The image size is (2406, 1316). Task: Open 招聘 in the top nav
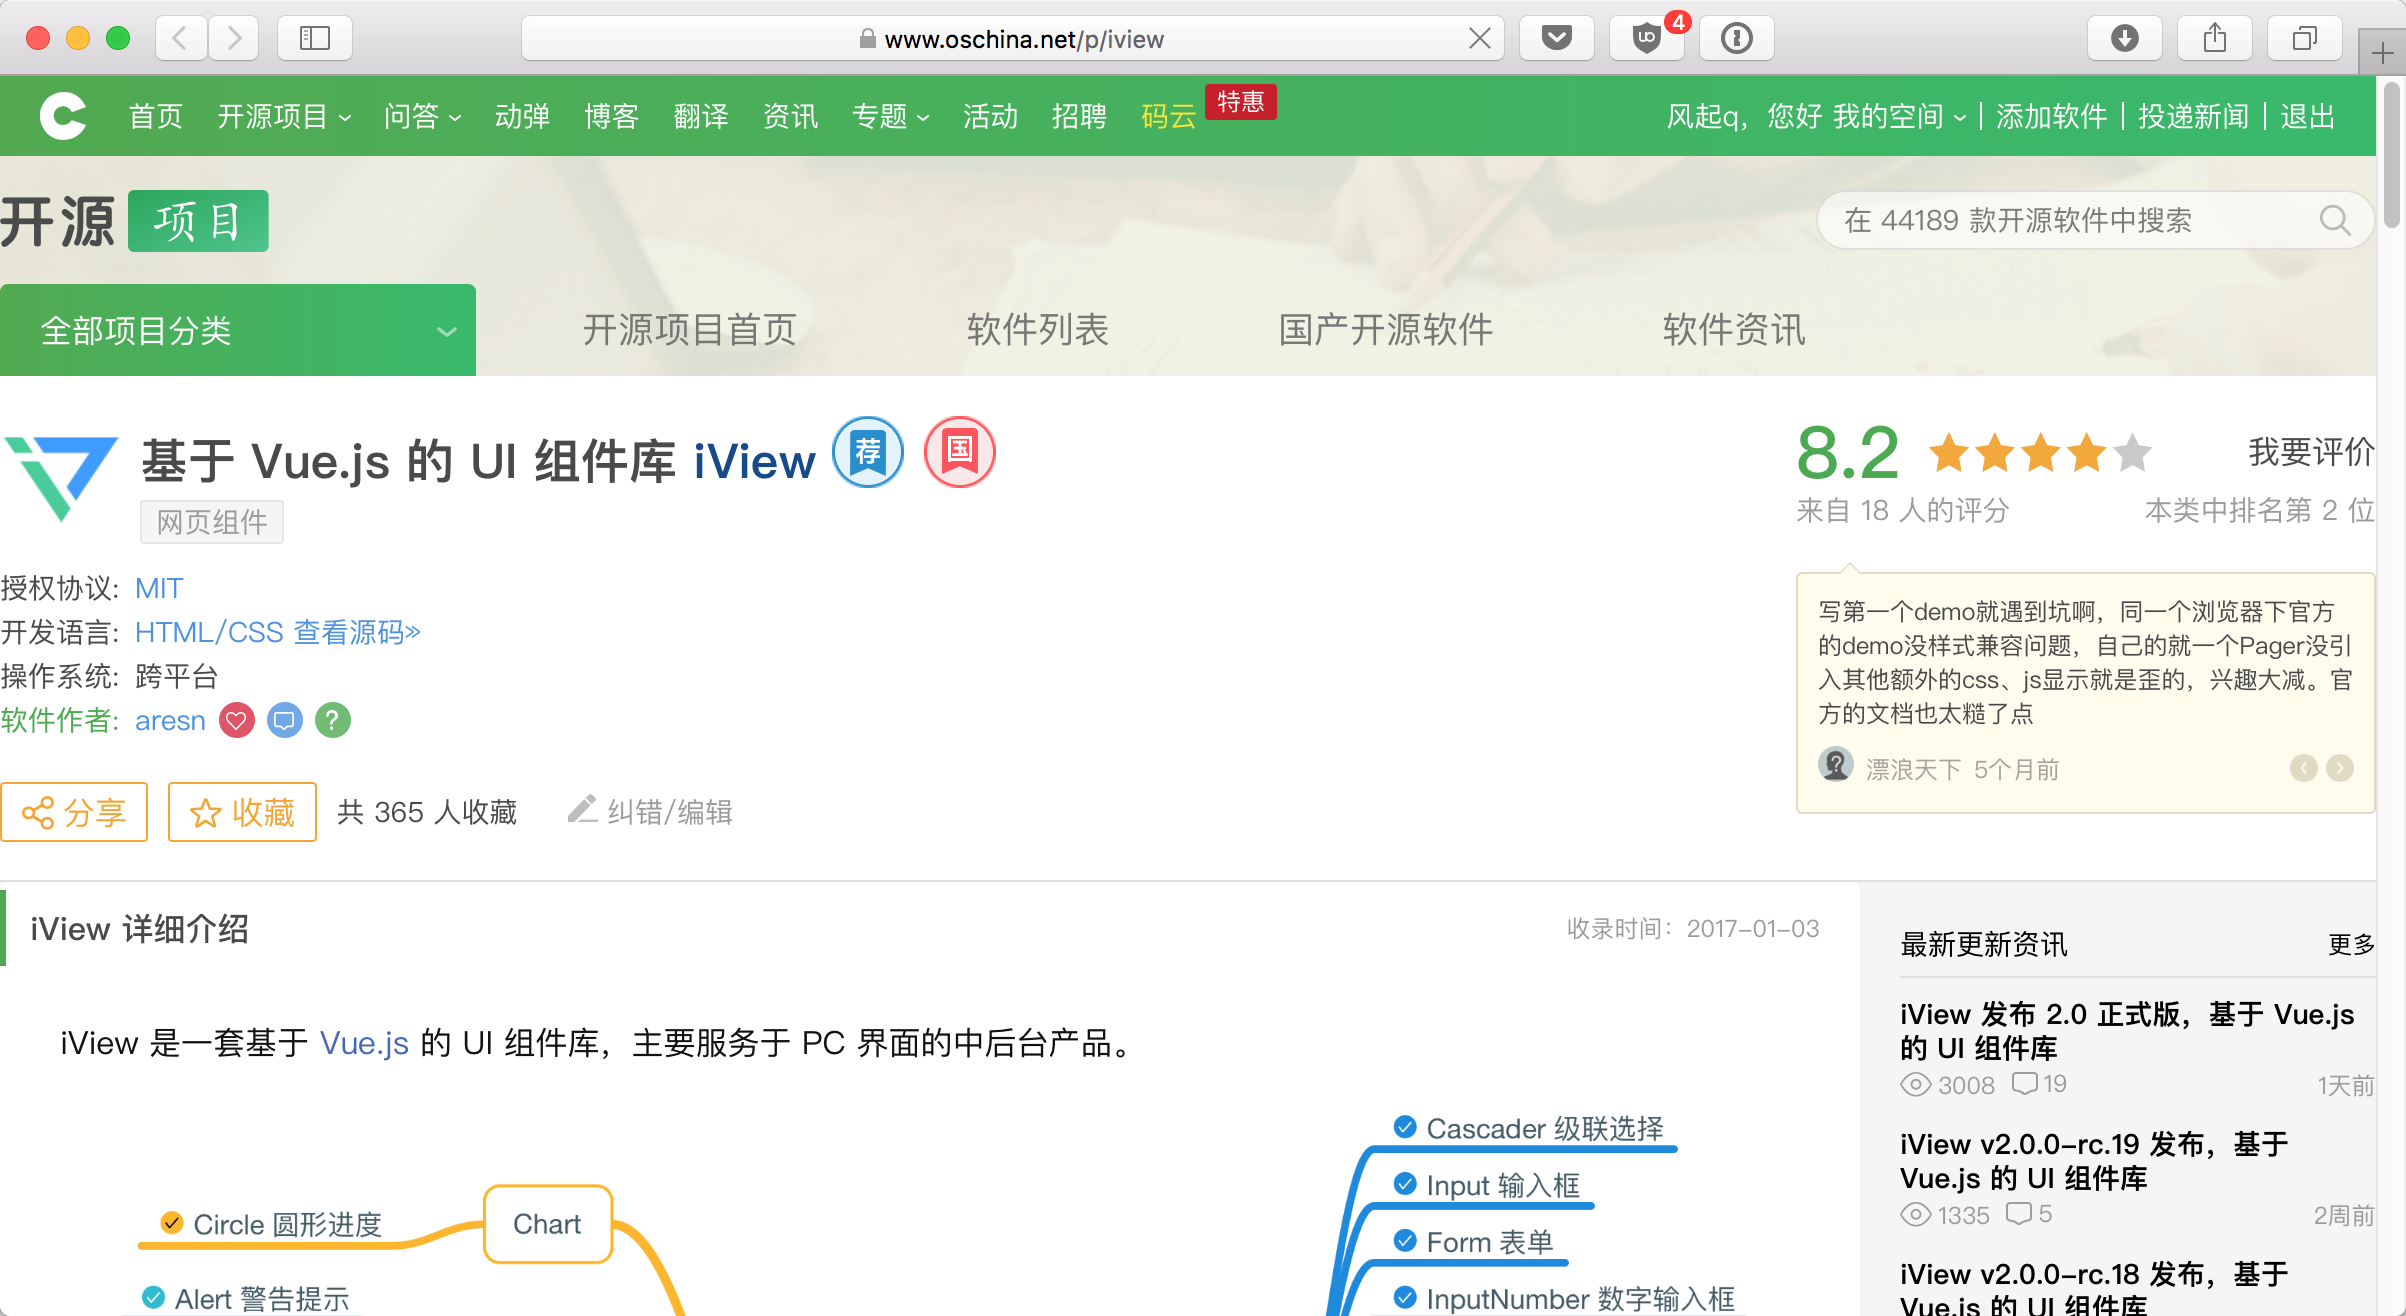[1079, 116]
